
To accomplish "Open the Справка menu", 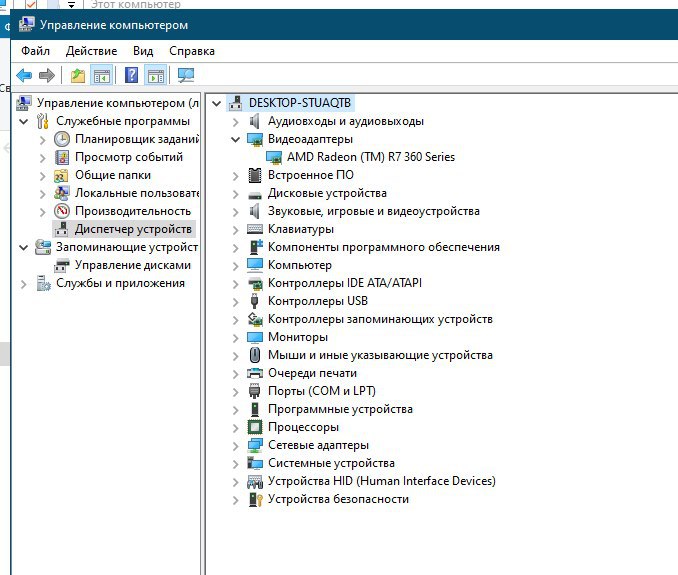I will coord(192,51).
